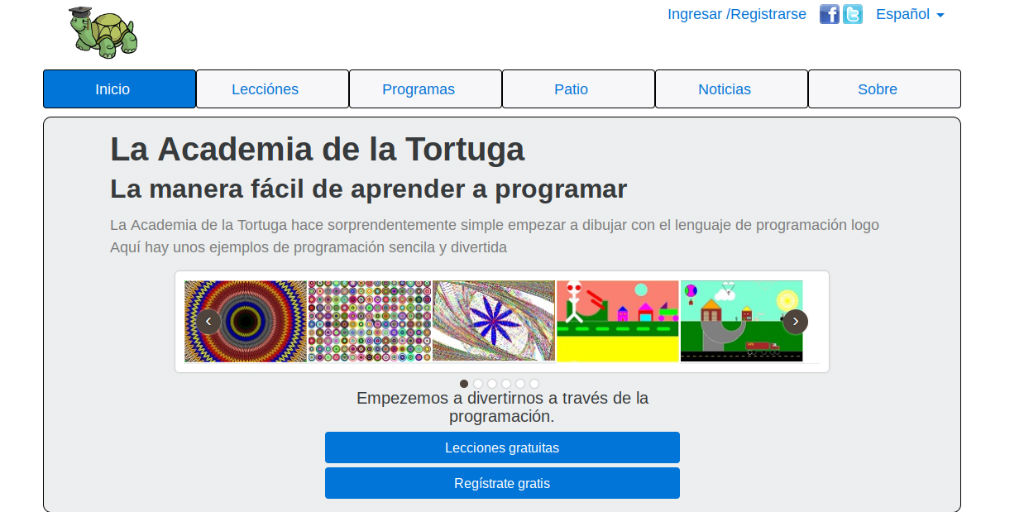The image size is (1024, 512).
Task: Open the Twitter page icon
Action: (x=852, y=14)
